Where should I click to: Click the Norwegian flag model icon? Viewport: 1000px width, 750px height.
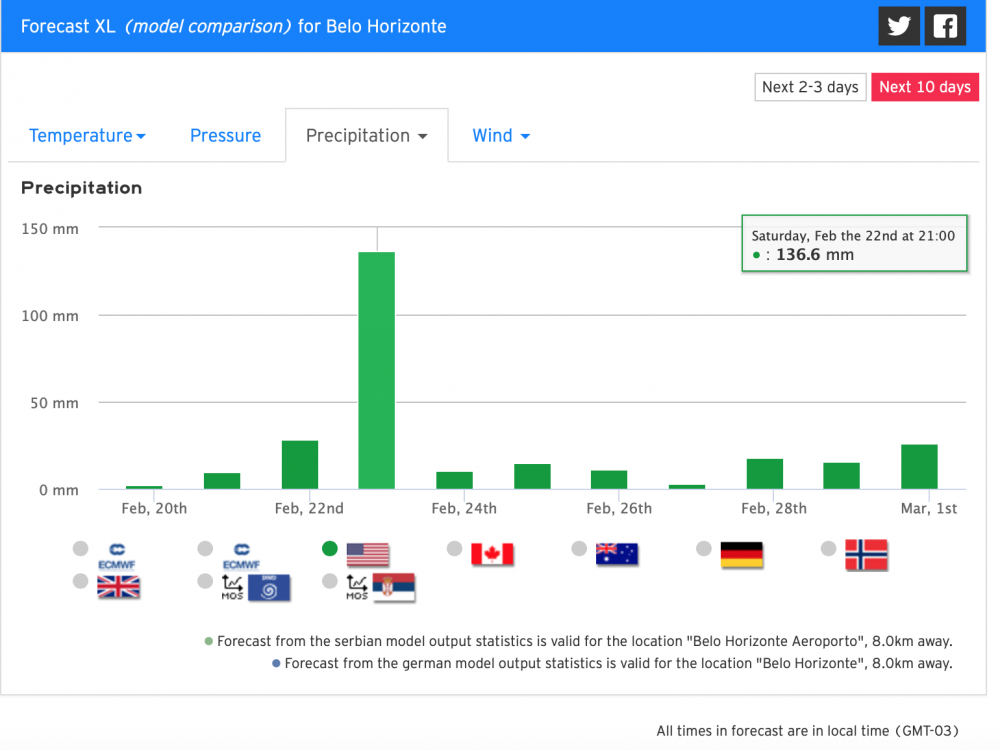[866, 554]
